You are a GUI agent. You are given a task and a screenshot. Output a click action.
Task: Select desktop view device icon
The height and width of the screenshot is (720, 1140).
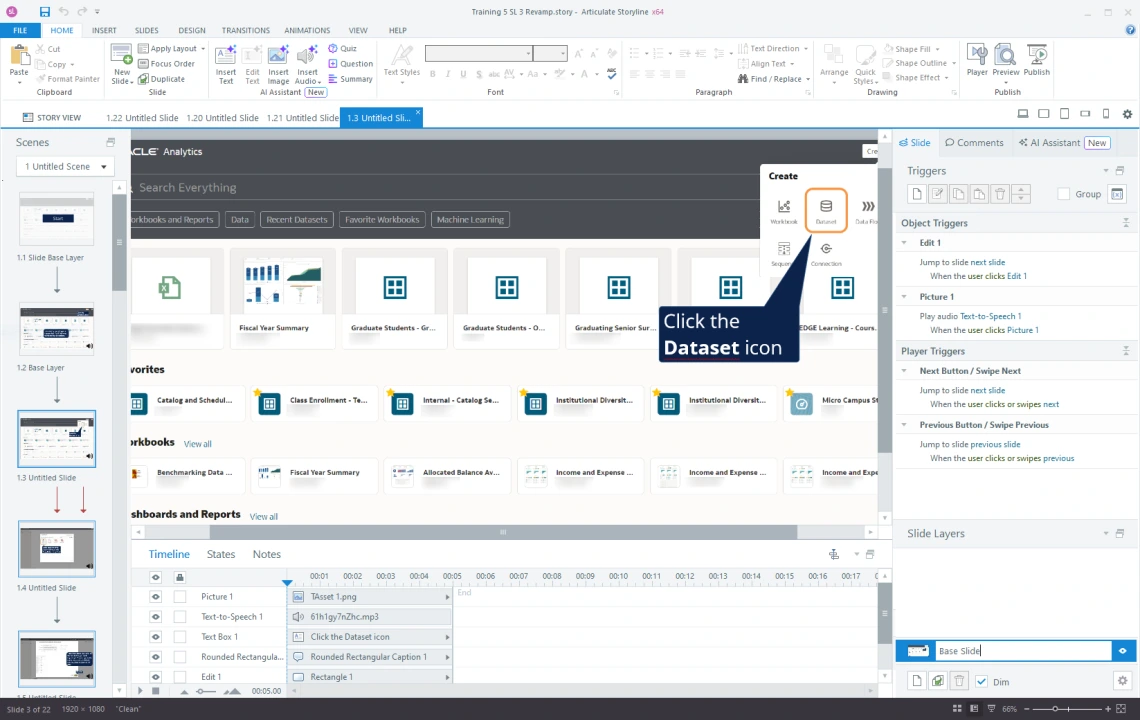1022,114
